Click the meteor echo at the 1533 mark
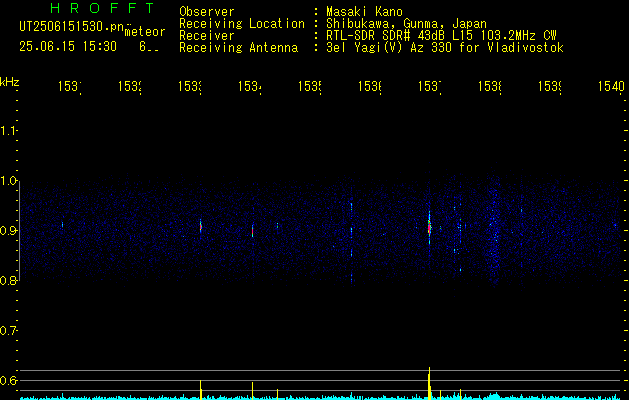 coord(201,226)
